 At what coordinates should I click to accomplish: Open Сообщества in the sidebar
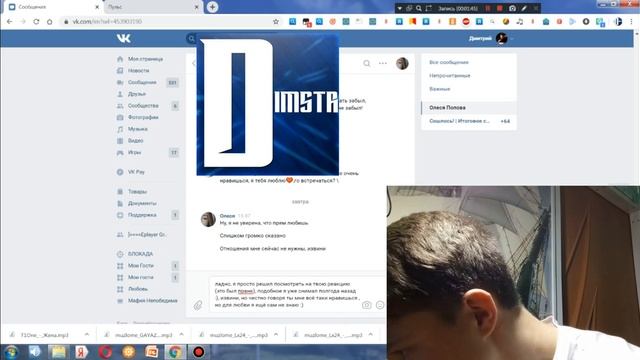[143, 106]
